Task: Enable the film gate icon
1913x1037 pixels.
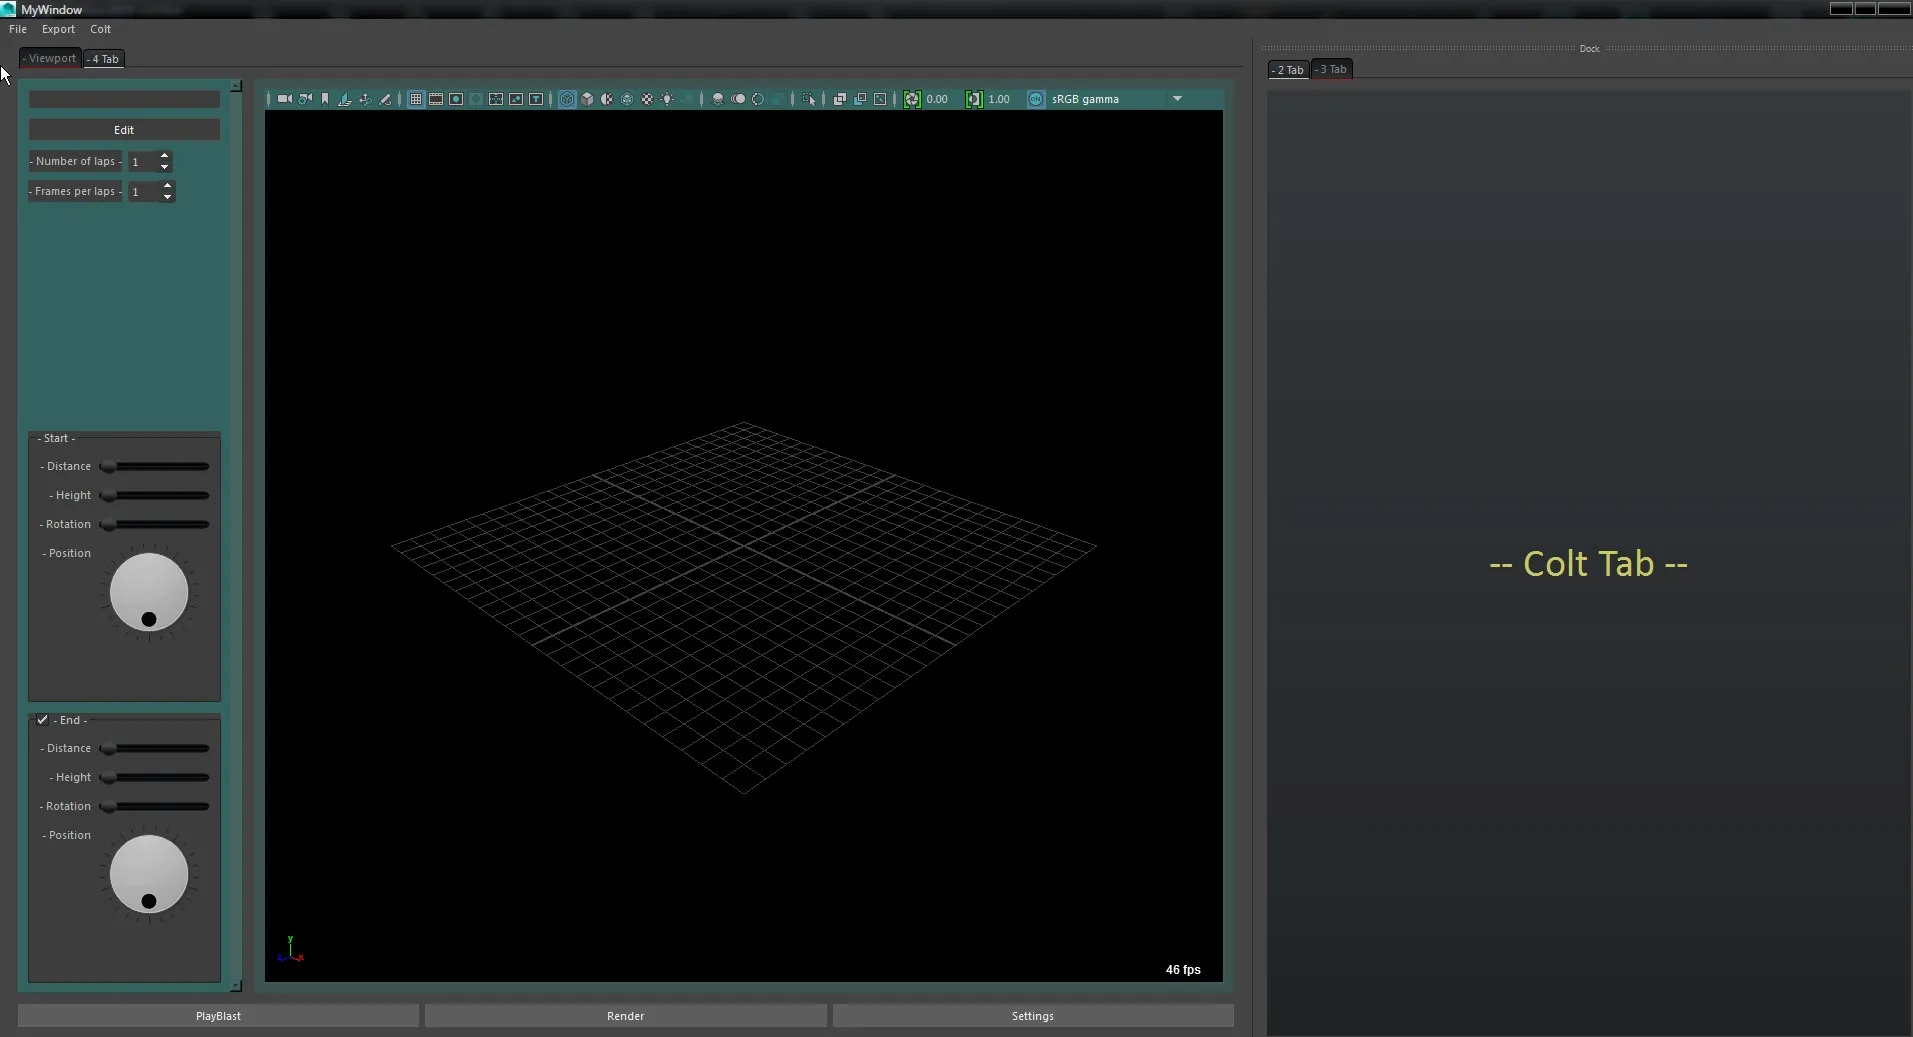Action: point(436,99)
